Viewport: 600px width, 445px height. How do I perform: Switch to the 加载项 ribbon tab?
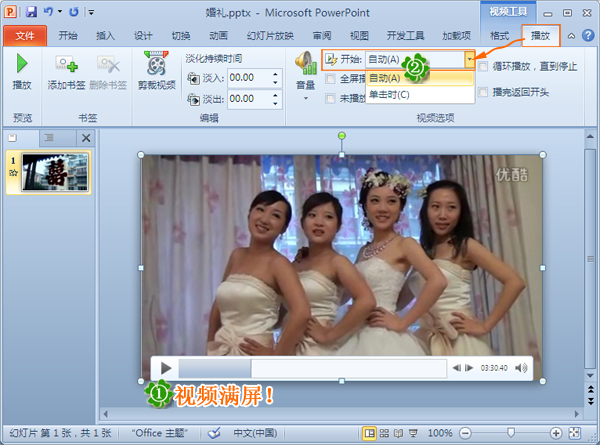[x=457, y=36]
